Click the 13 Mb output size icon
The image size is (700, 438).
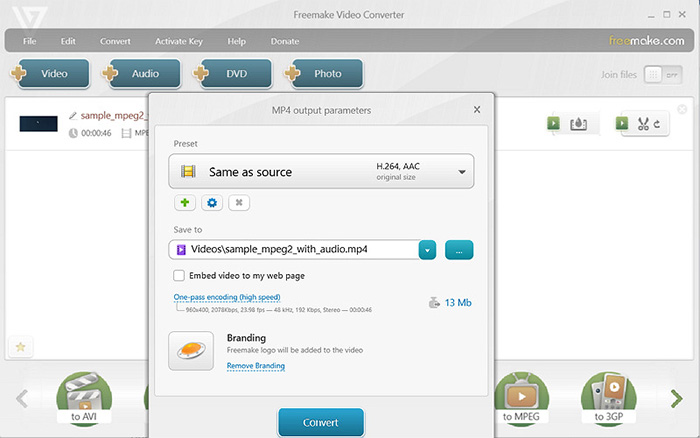pyautogui.click(x=433, y=302)
